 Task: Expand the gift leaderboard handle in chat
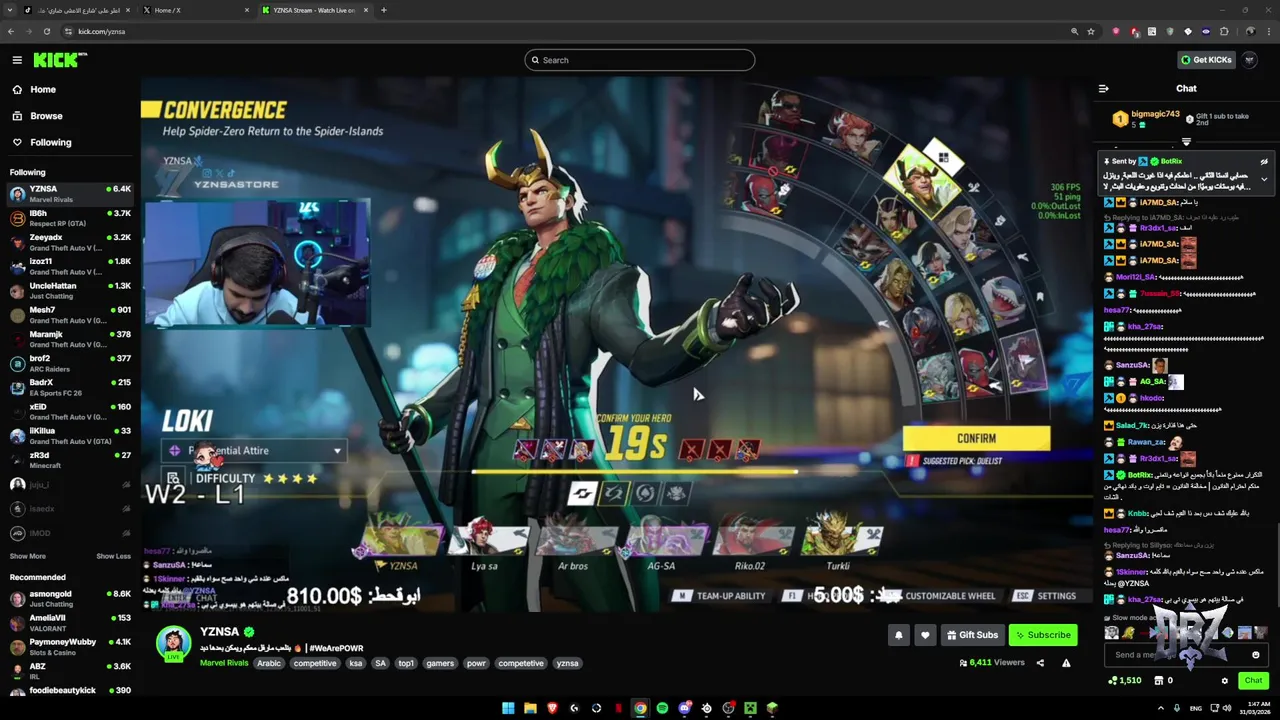click(x=1186, y=142)
